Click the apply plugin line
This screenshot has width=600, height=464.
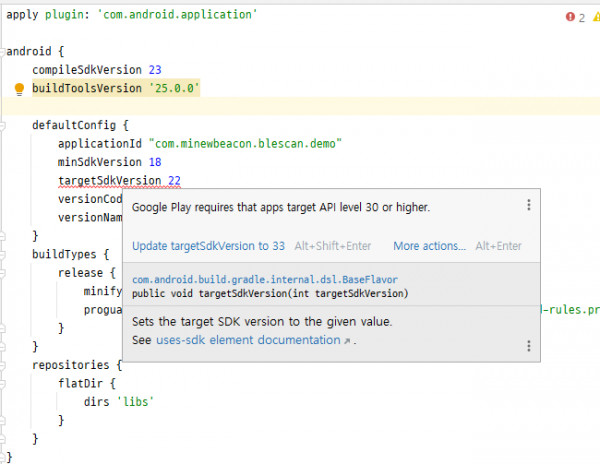point(132,15)
